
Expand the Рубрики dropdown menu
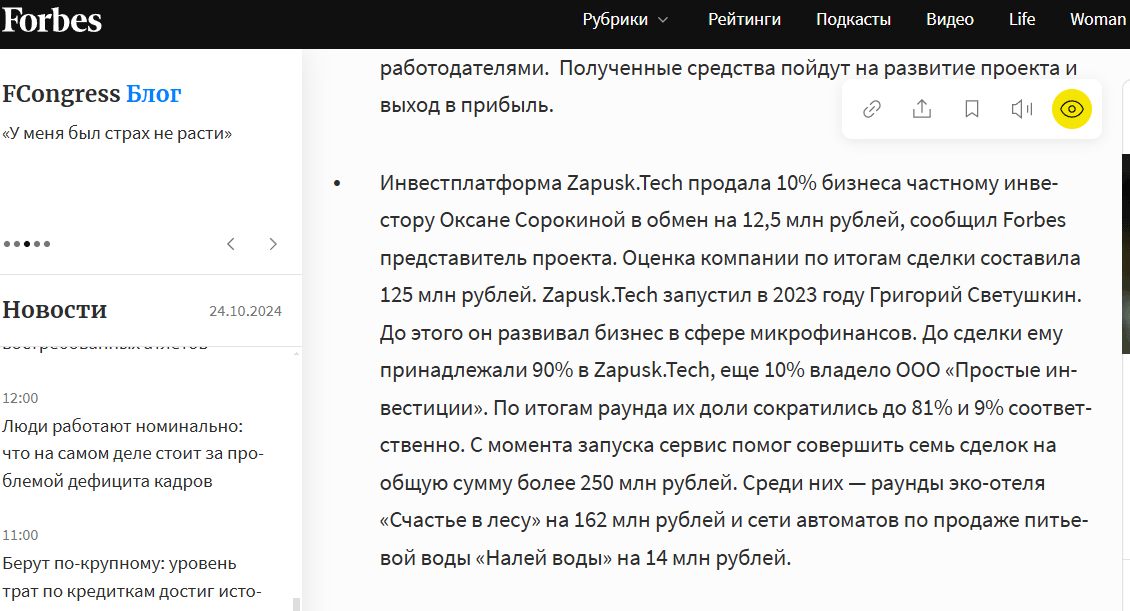(x=626, y=19)
